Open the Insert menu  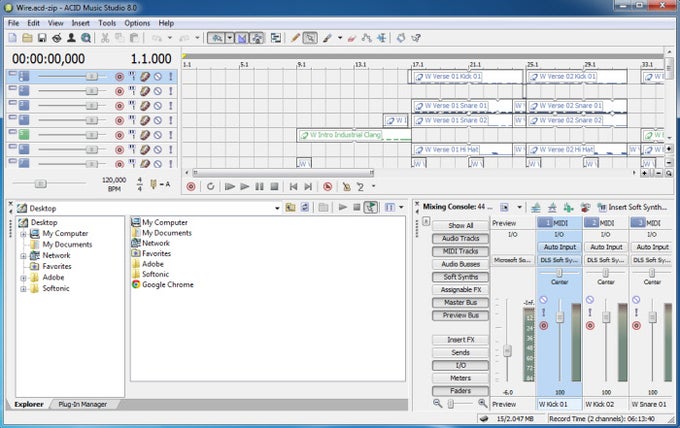point(80,22)
